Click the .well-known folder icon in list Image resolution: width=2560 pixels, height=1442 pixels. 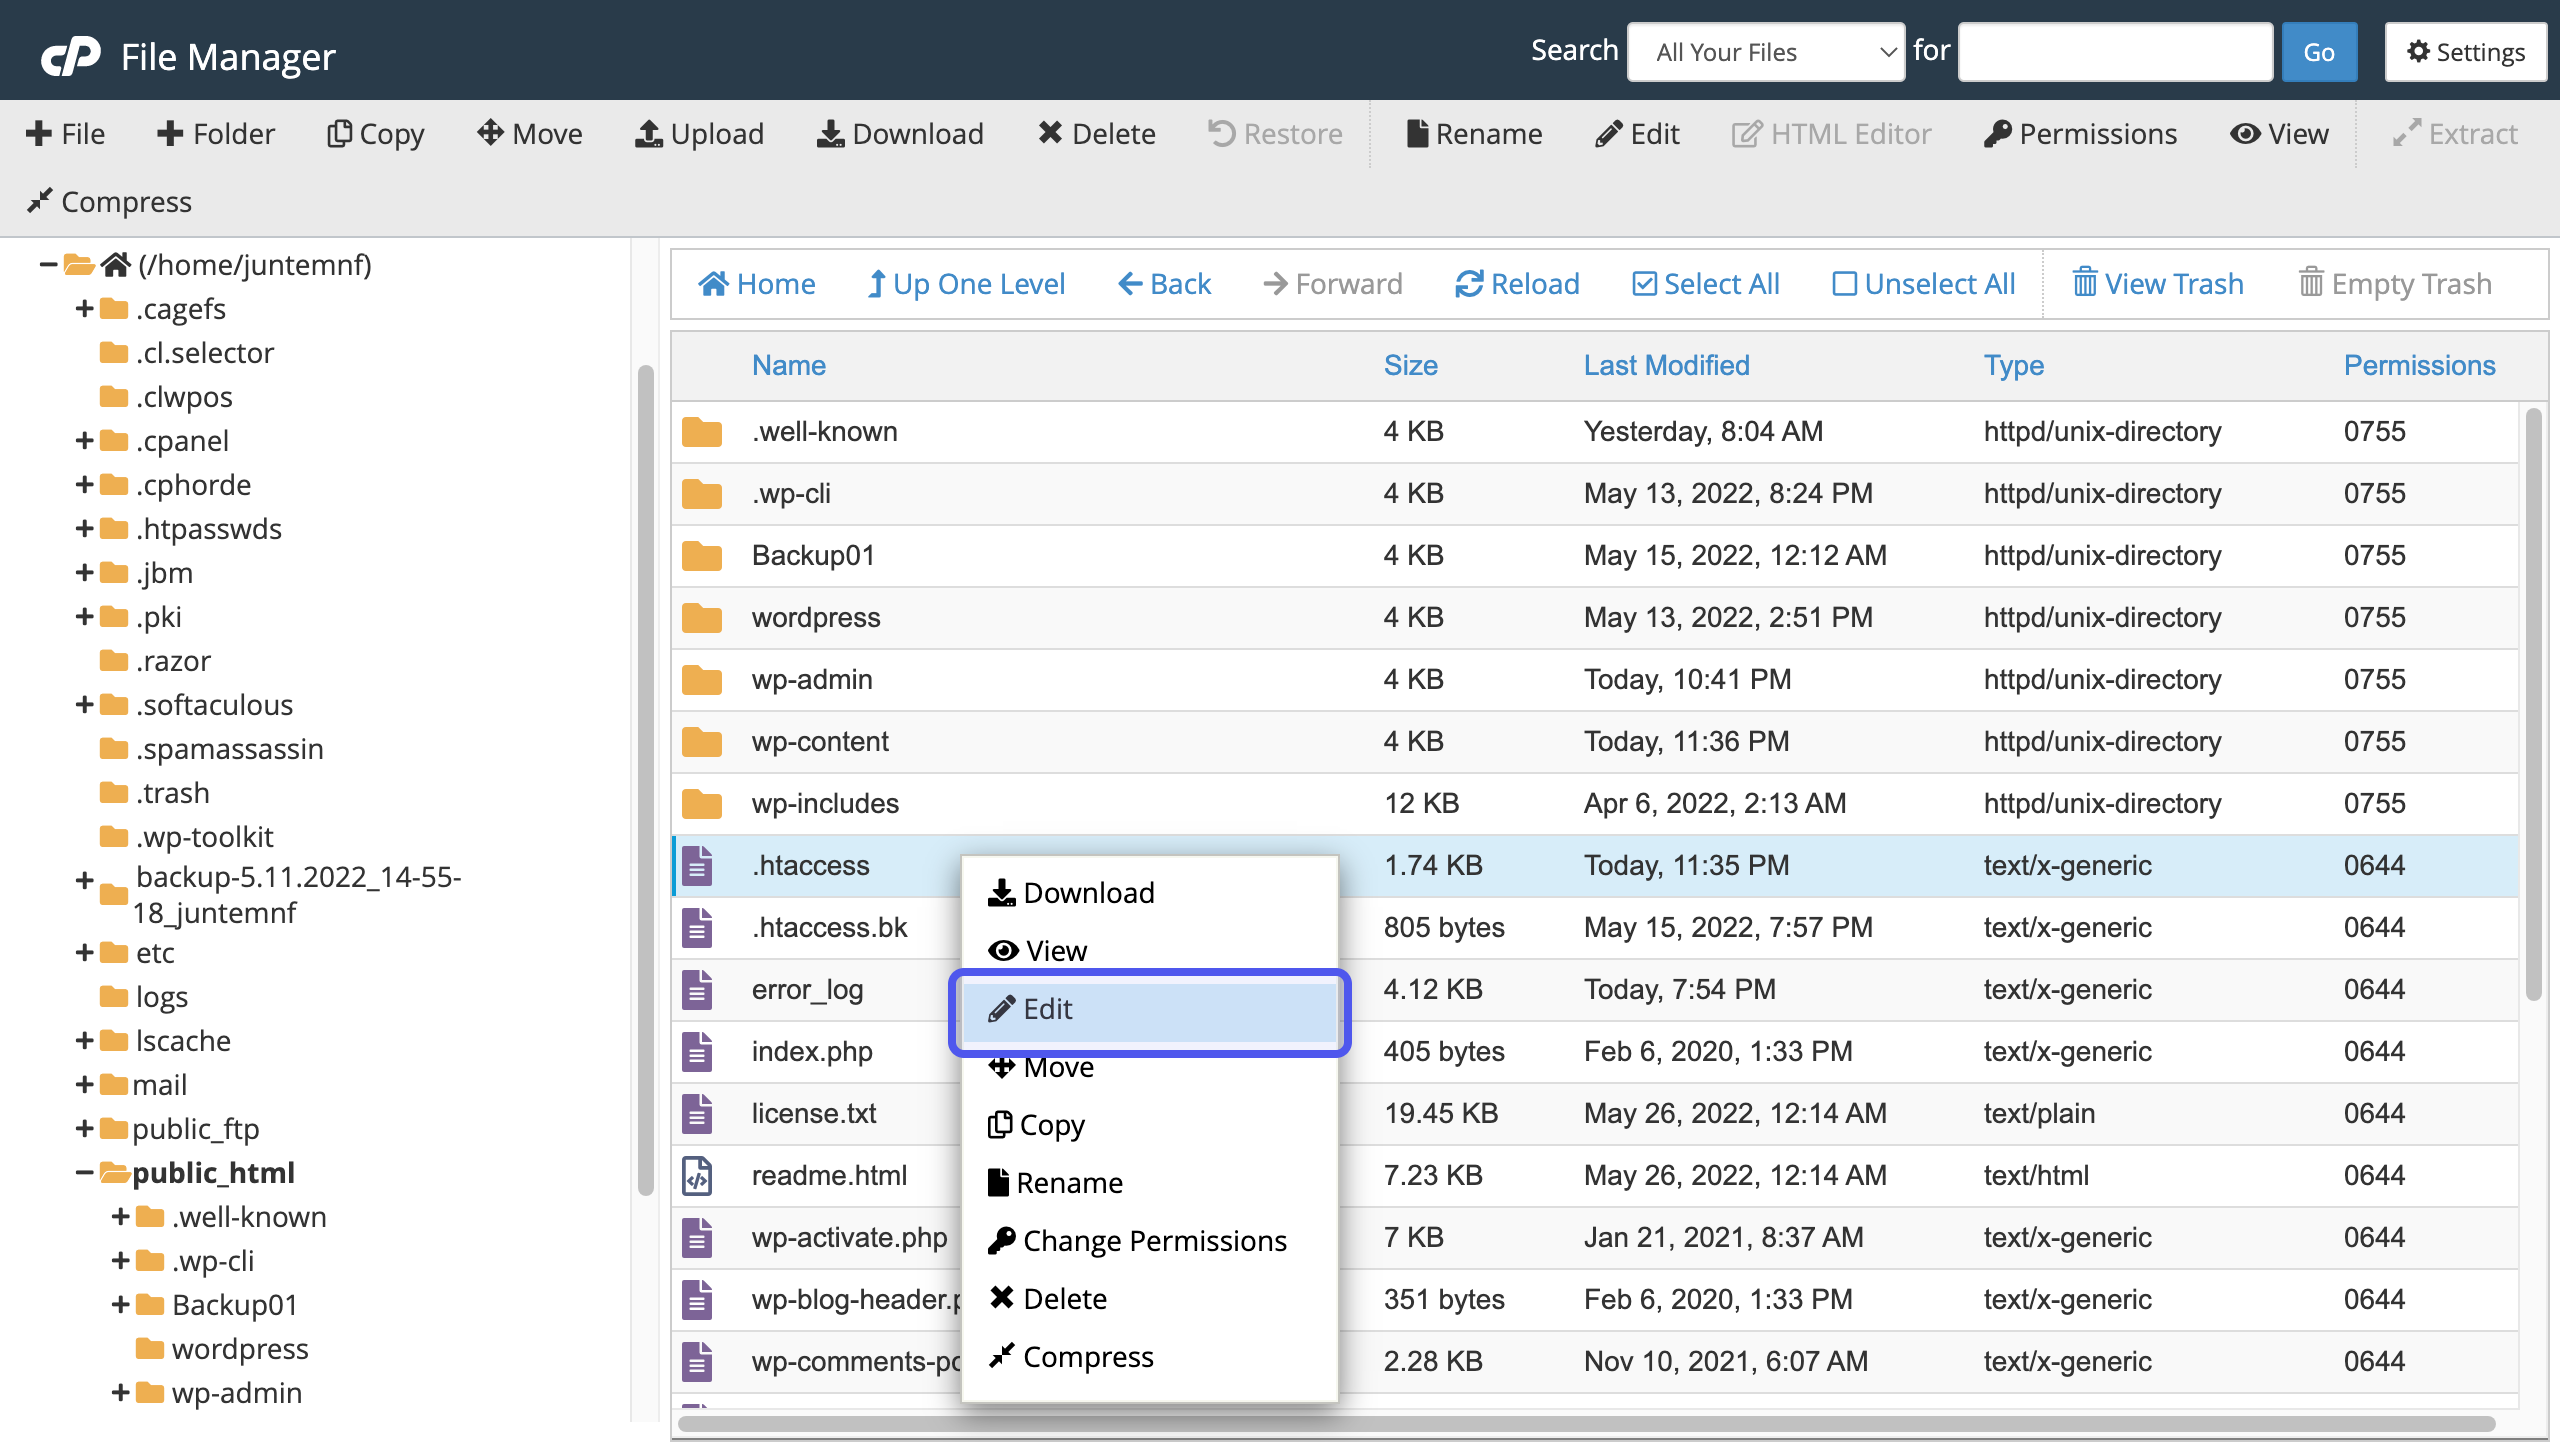click(x=702, y=432)
